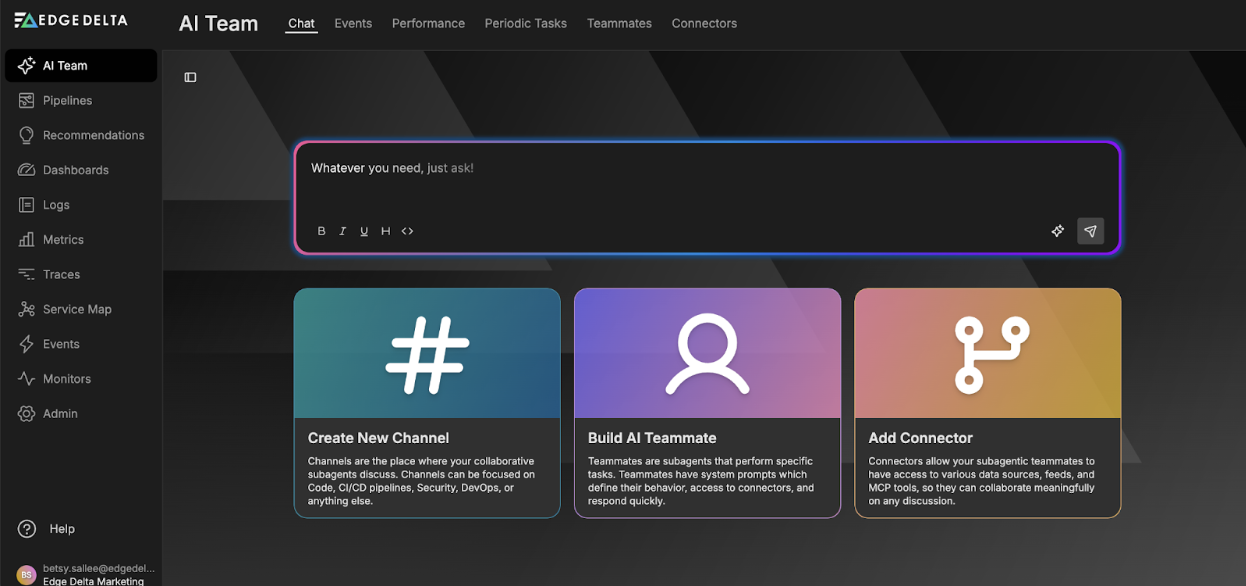Click the Create New Channel card

coord(427,402)
